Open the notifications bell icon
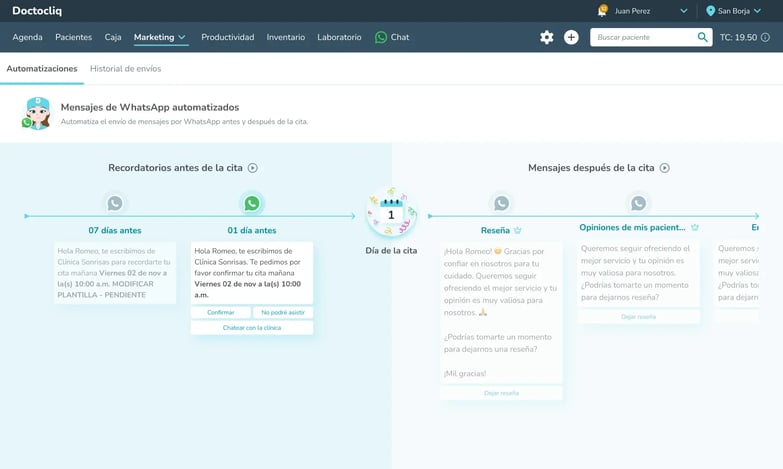This screenshot has width=783, height=469. [x=602, y=10]
